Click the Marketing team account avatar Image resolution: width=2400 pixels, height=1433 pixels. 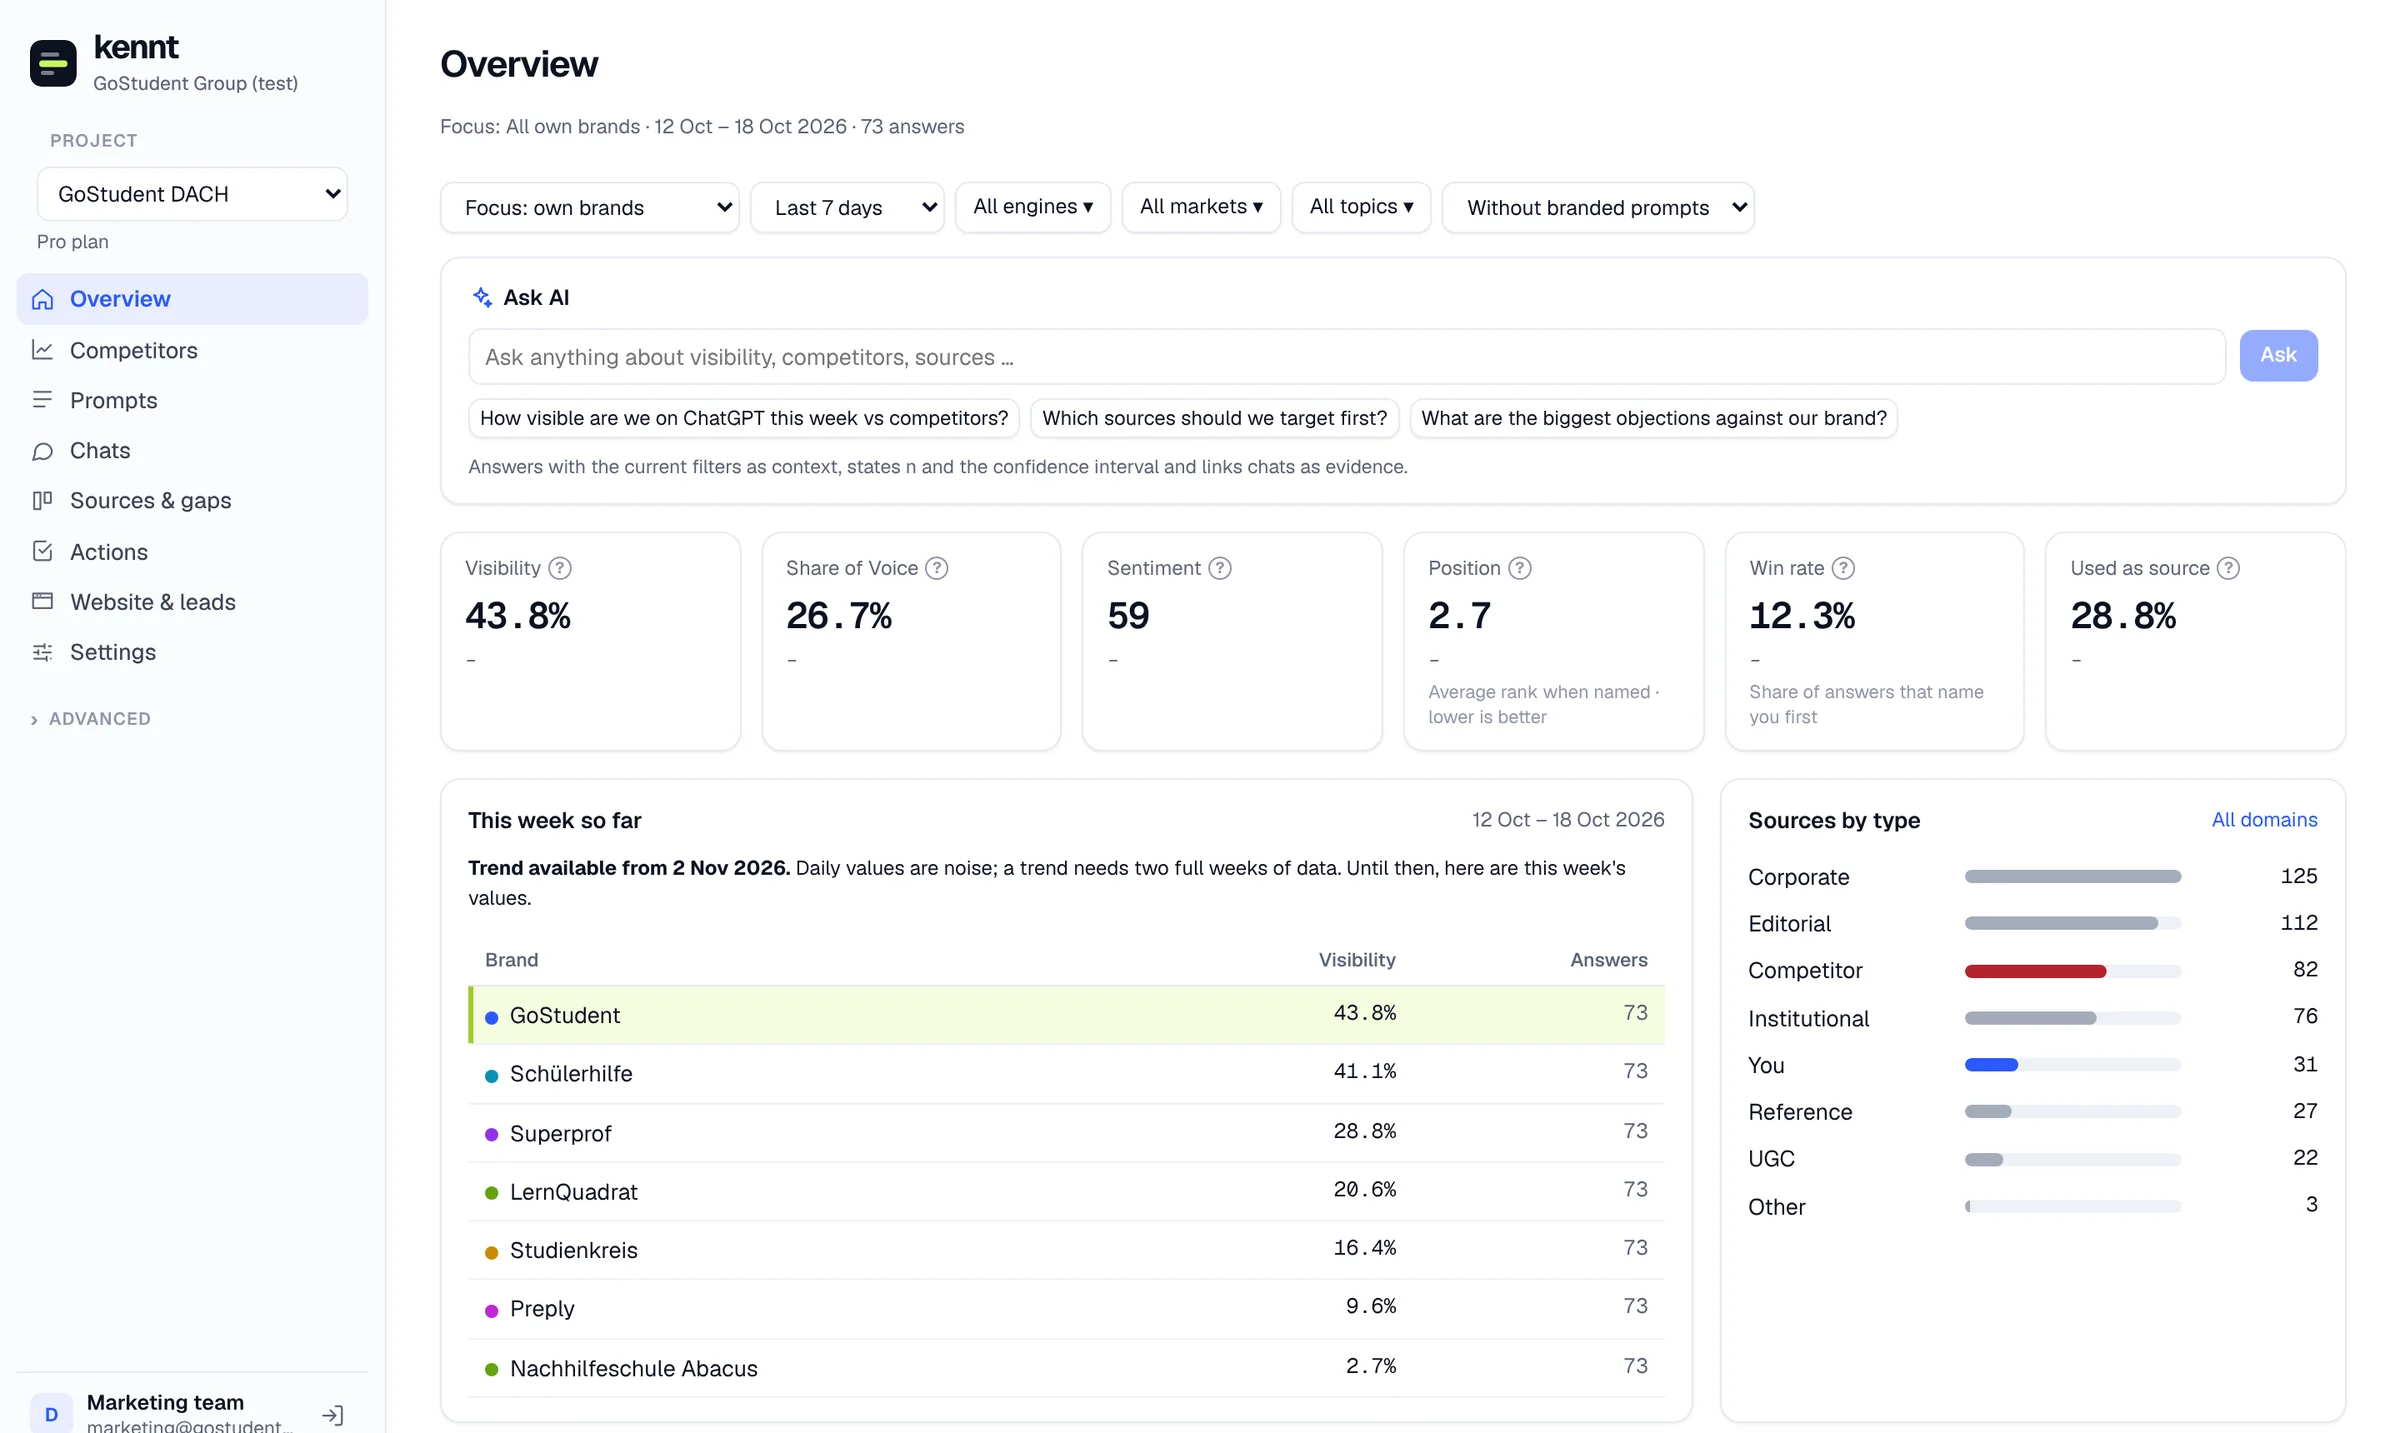click(x=51, y=1413)
